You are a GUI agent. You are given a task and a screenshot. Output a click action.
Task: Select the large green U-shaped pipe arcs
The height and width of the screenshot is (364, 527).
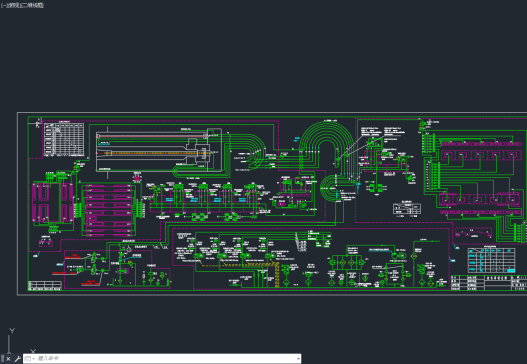(x=327, y=144)
